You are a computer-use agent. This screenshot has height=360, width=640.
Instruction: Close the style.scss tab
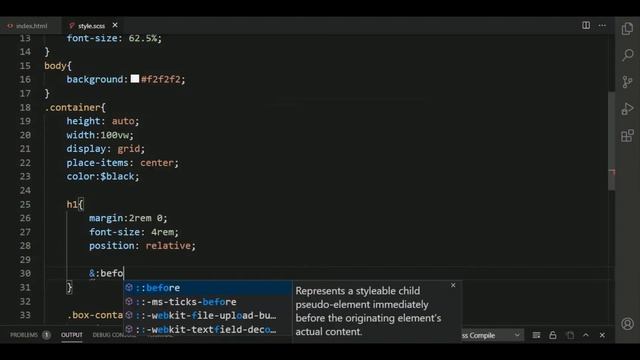115,25
